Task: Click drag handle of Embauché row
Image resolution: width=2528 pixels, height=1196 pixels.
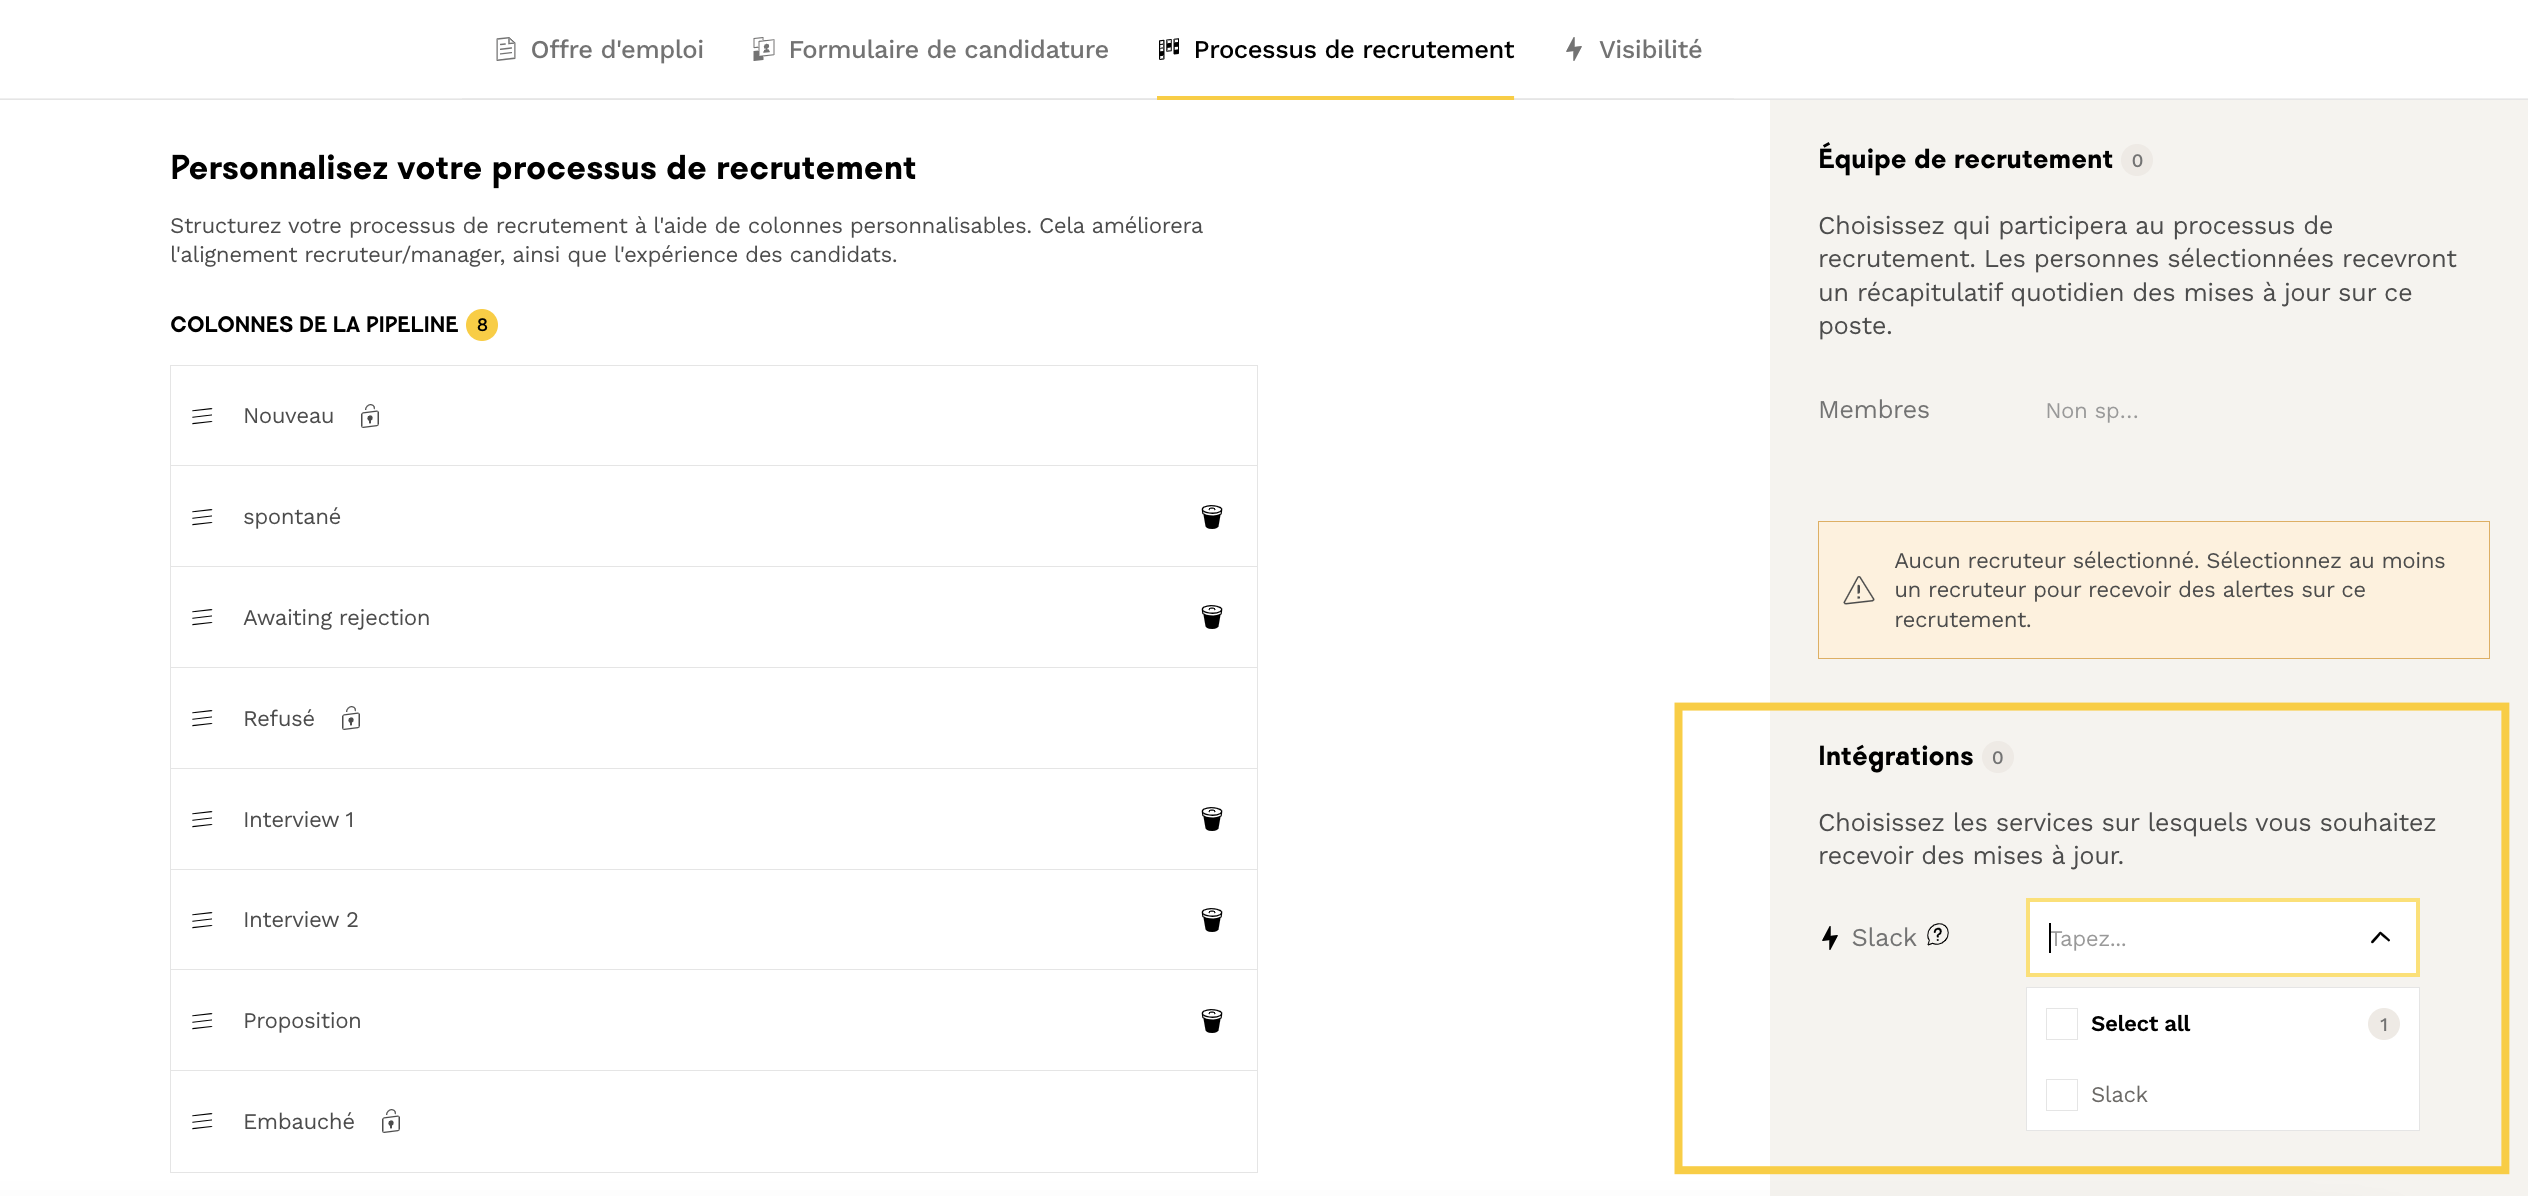Action: [202, 1122]
